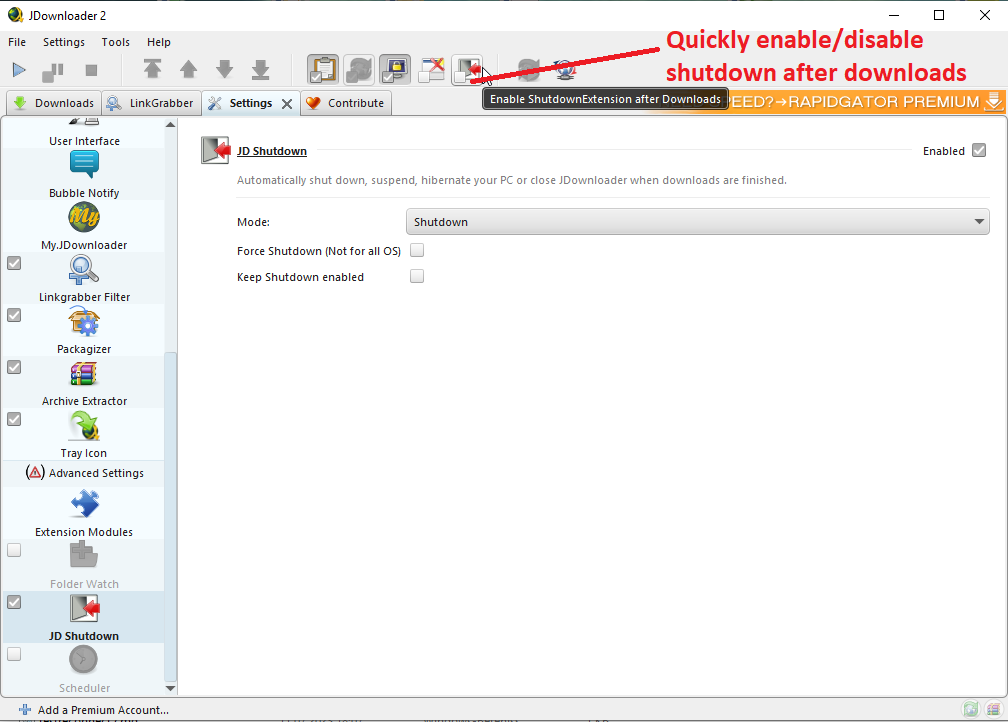
Task: Click the sidebar vertical scrollbar thumb
Action: click(x=170, y=516)
